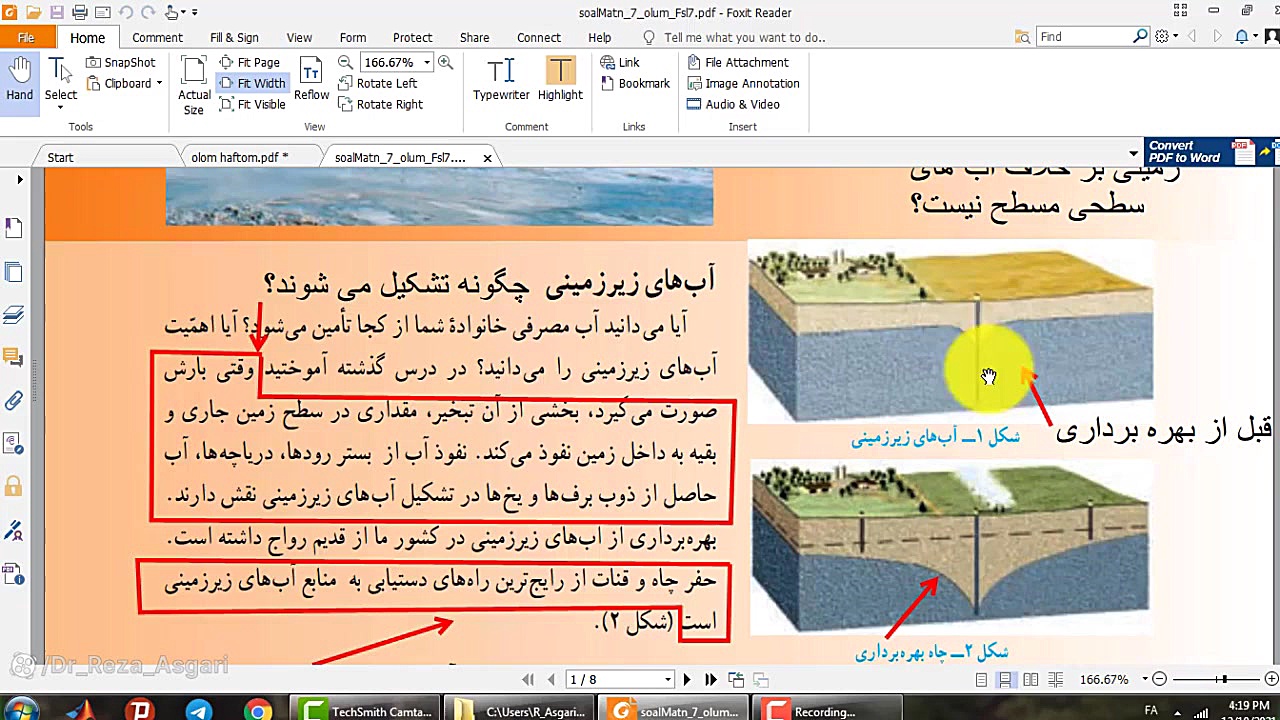Switch to the Connect tab
1280x720 pixels.
click(538, 37)
